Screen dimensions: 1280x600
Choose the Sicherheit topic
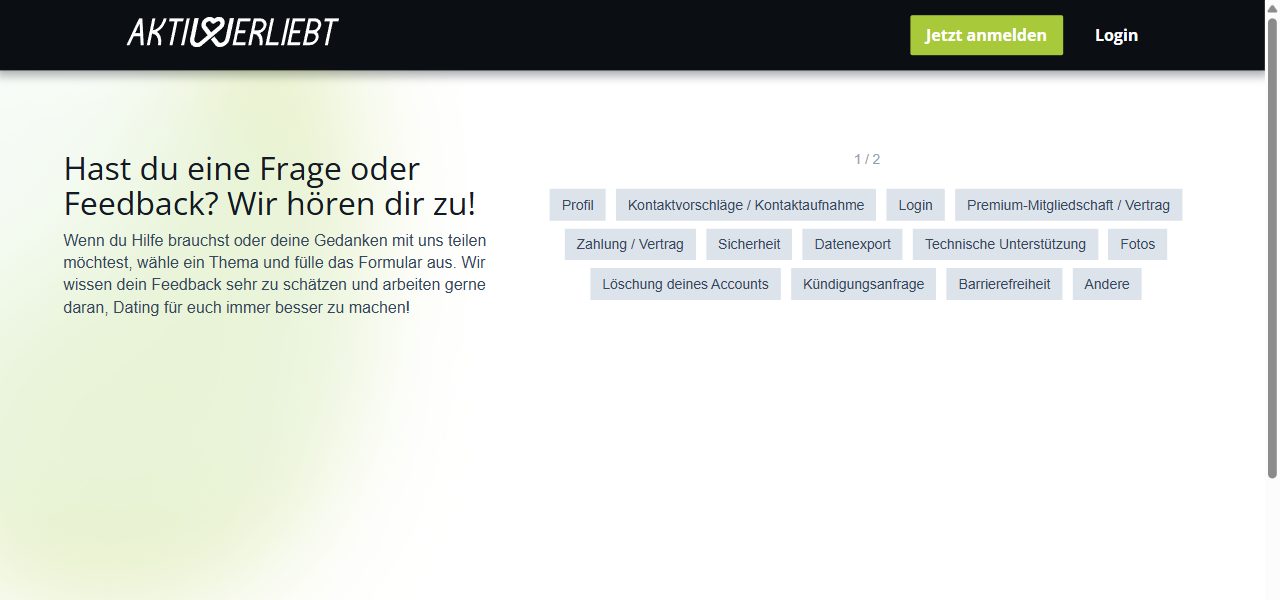(x=749, y=244)
